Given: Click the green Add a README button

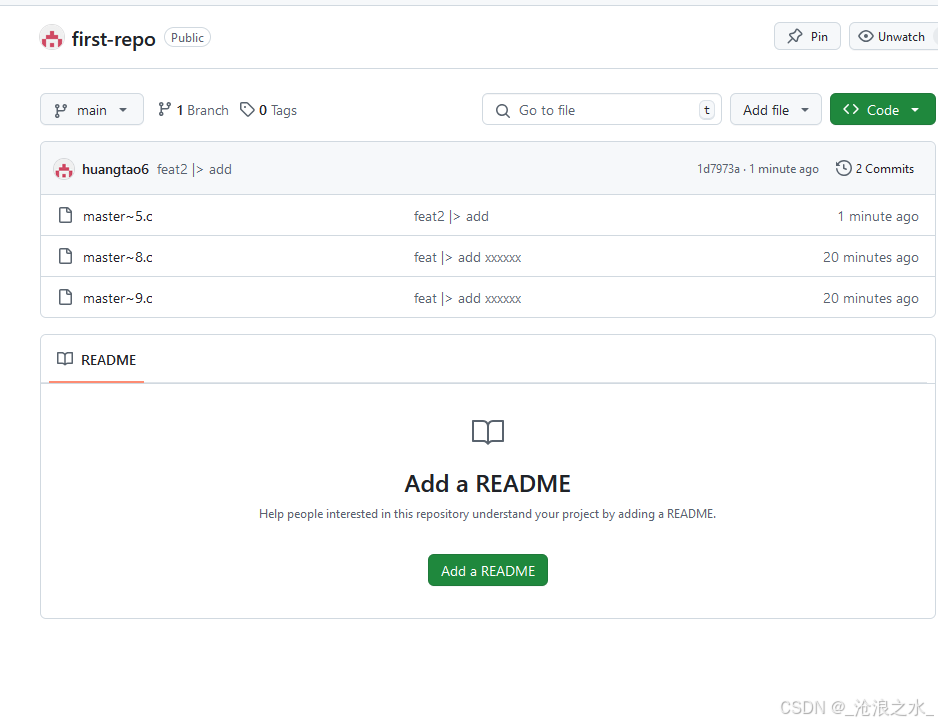Looking at the screenshot, I should [x=488, y=571].
